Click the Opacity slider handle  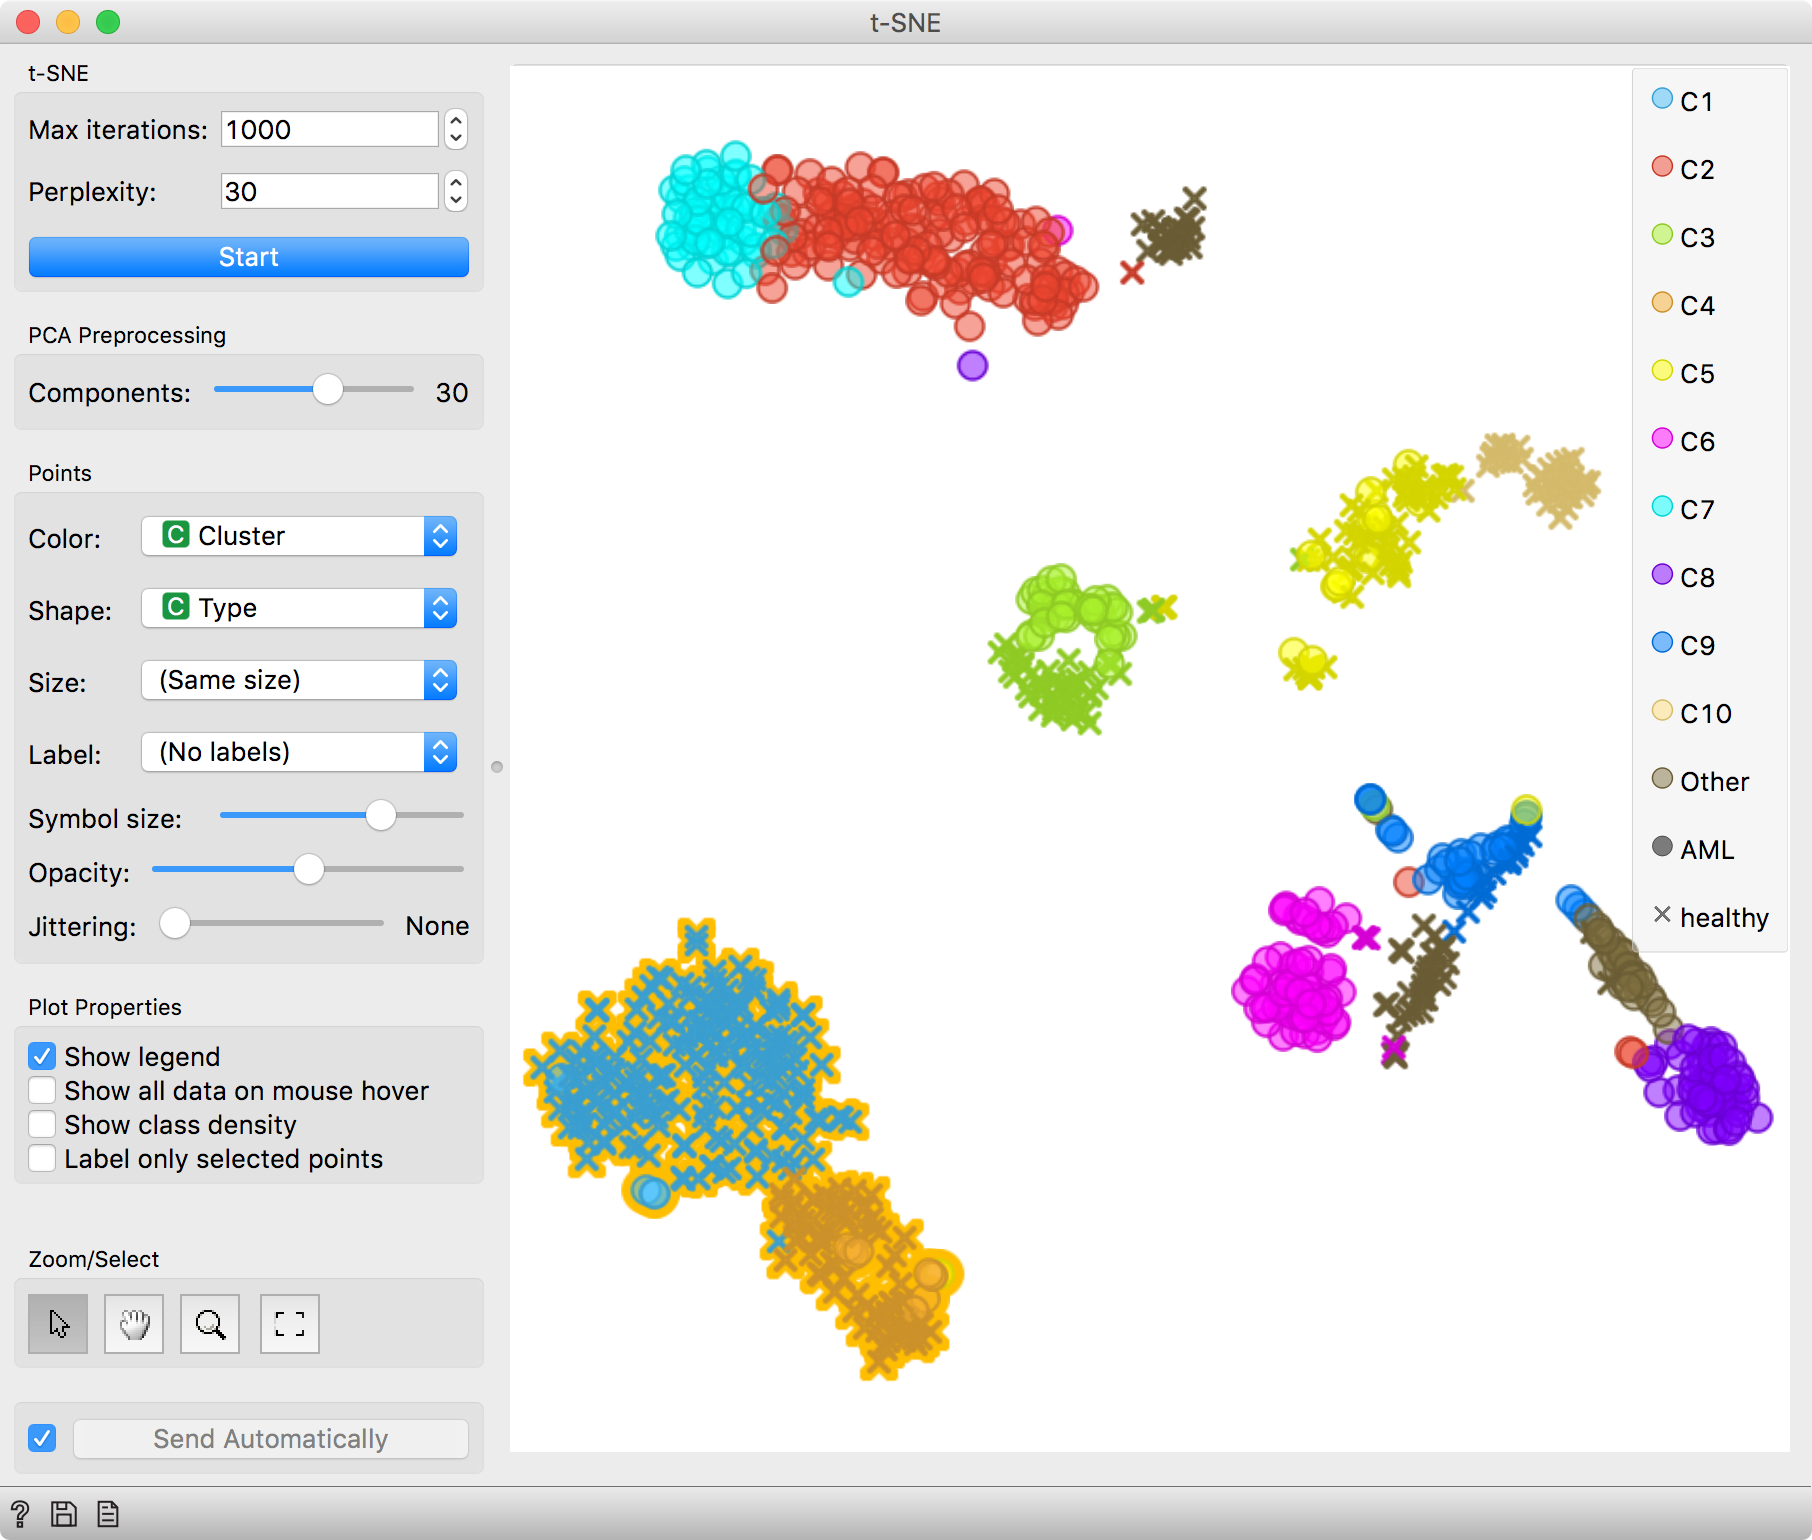309,869
